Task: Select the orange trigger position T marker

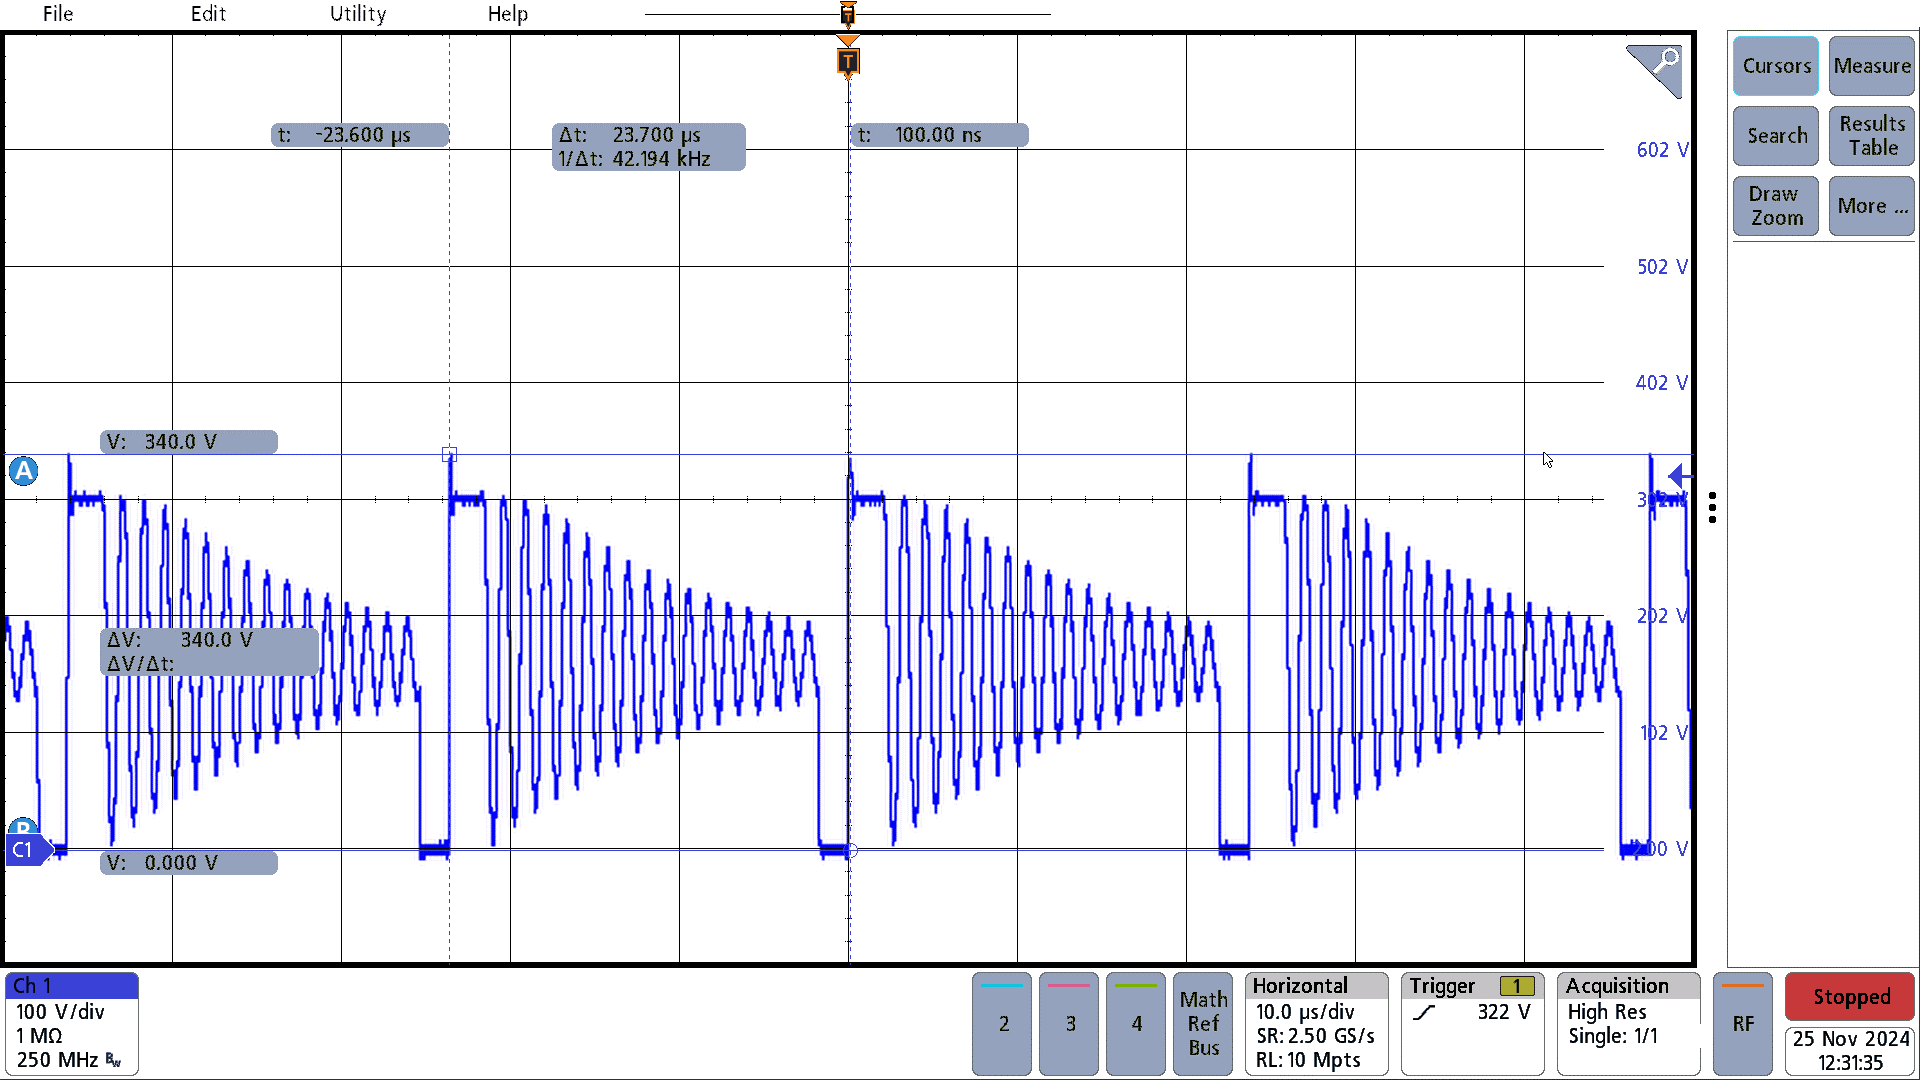Action: (848, 62)
